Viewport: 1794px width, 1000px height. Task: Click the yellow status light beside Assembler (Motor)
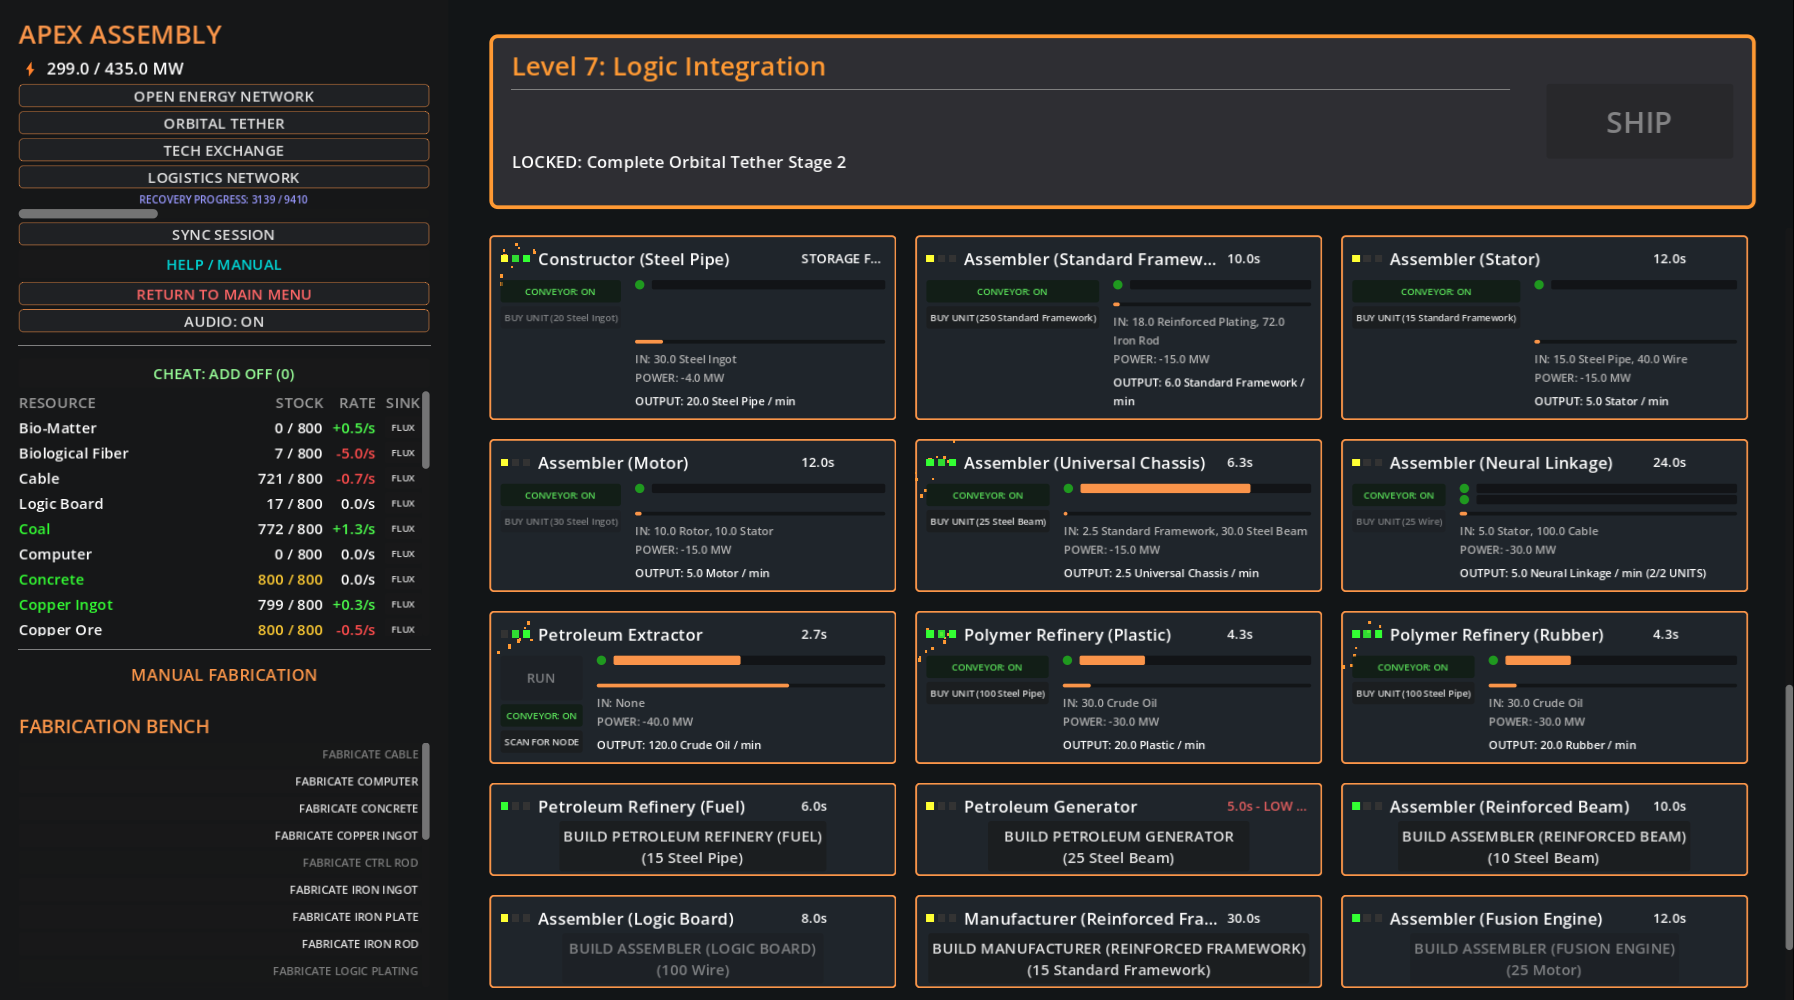click(x=505, y=463)
